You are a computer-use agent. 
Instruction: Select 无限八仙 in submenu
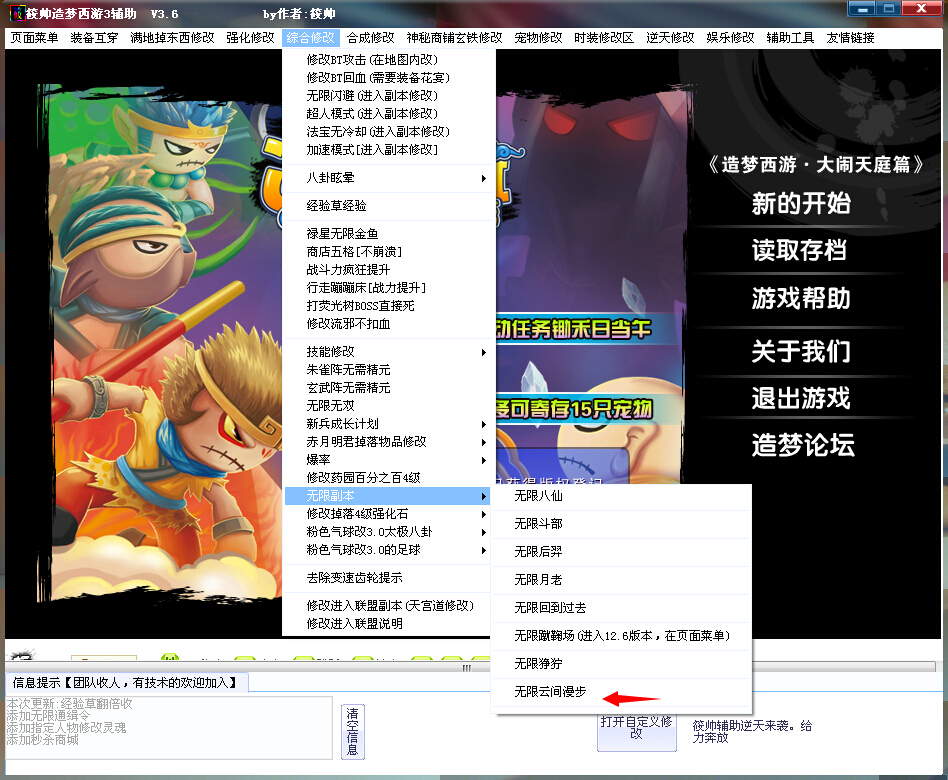(x=622, y=496)
